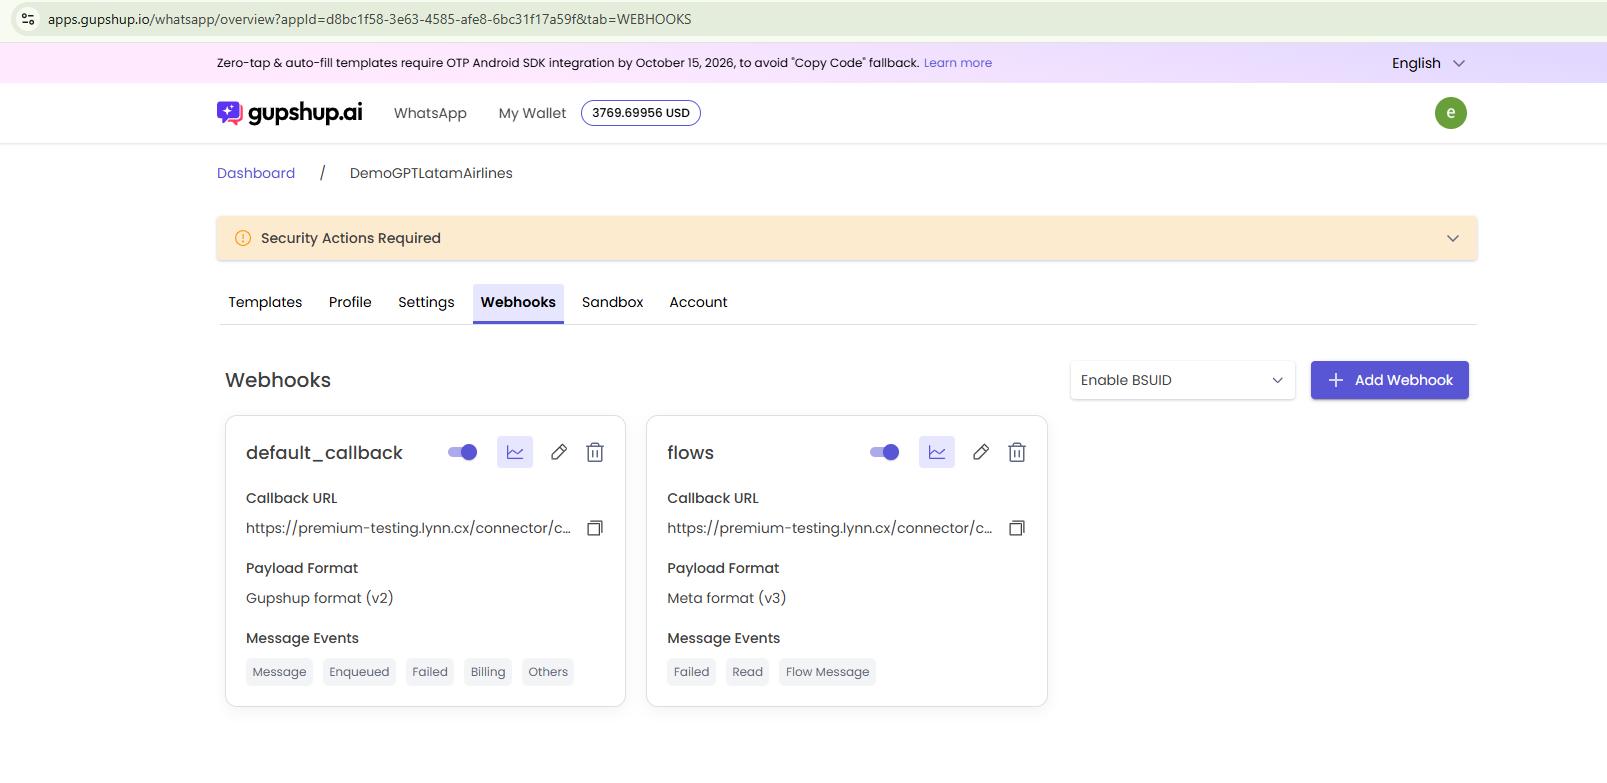1607x783 pixels.
Task: Edit the flows webhook
Action: point(981,452)
